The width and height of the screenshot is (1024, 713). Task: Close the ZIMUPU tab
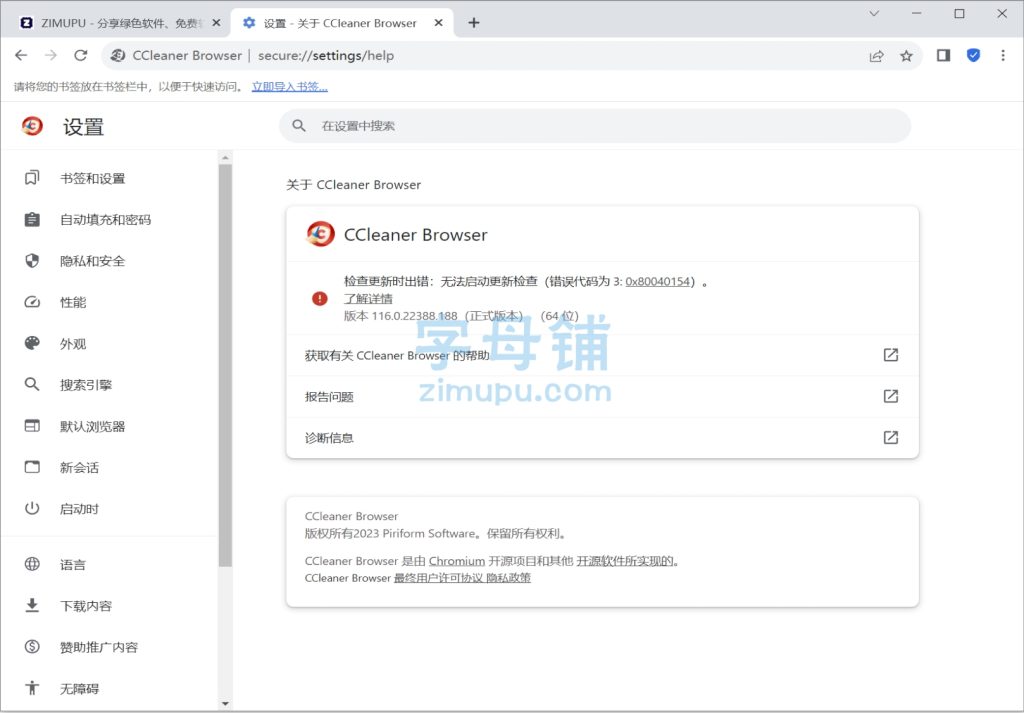(x=217, y=23)
